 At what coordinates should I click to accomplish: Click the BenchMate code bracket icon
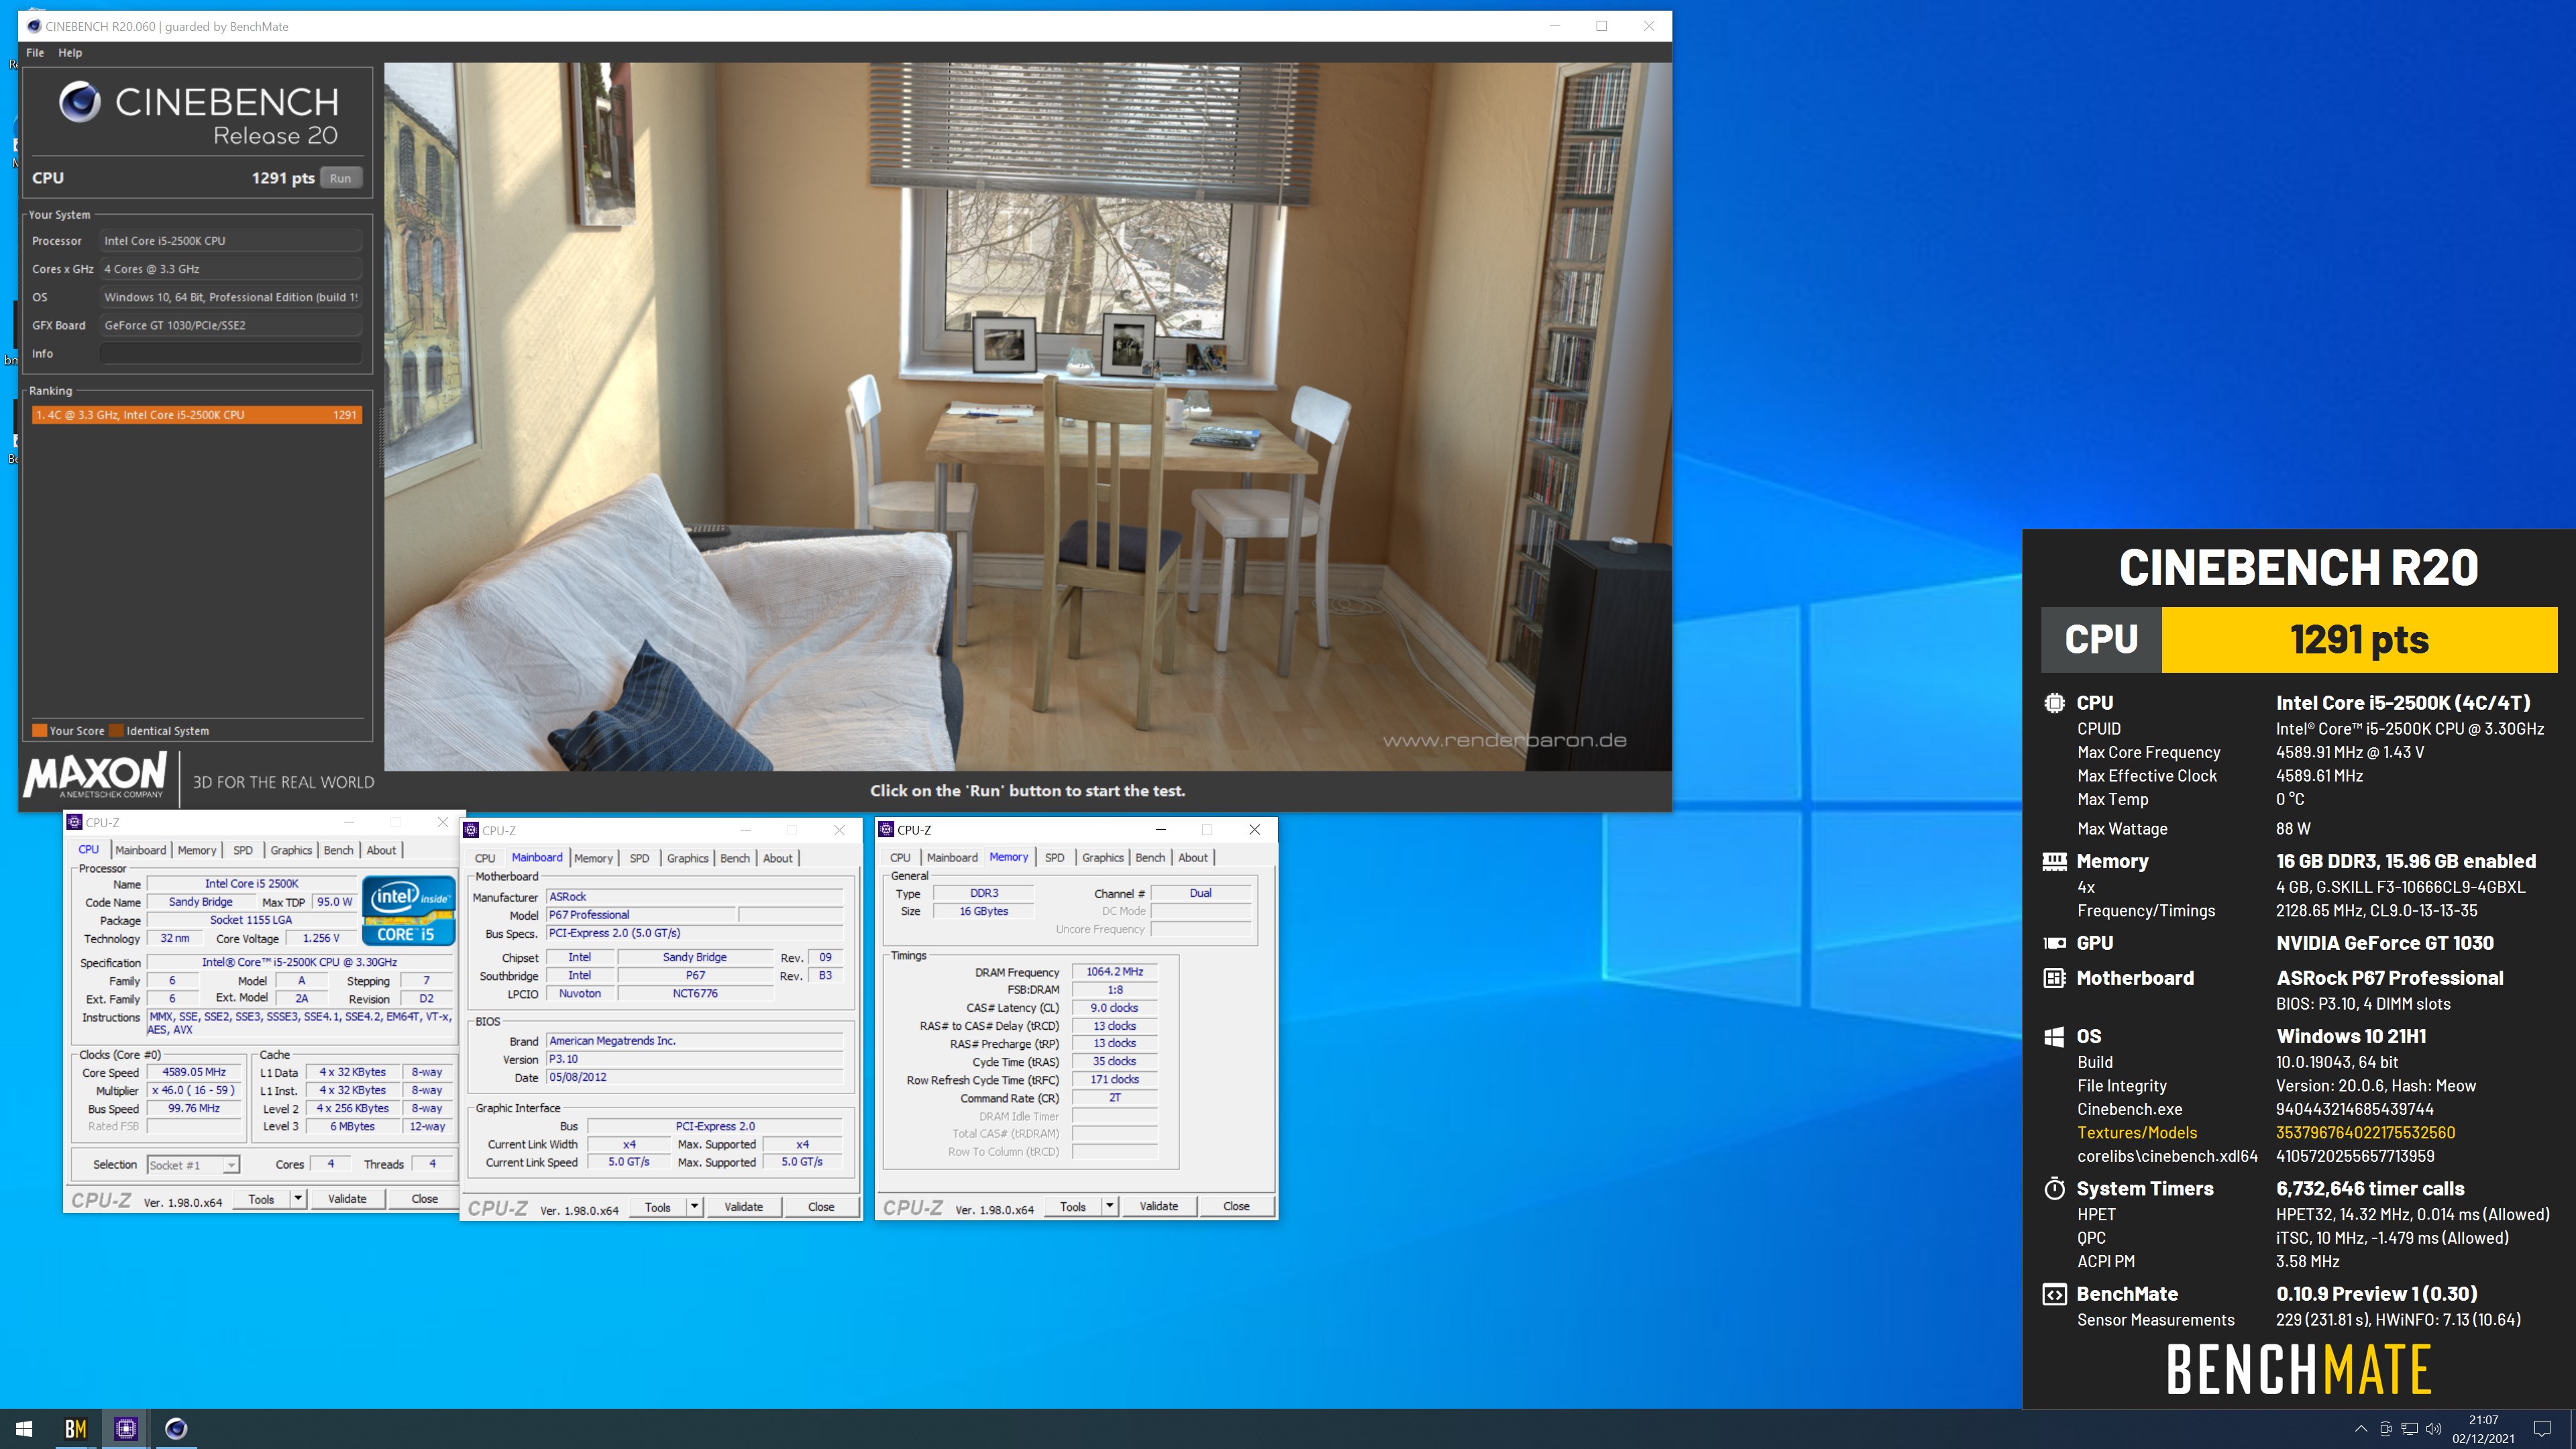pyautogui.click(x=2054, y=1294)
